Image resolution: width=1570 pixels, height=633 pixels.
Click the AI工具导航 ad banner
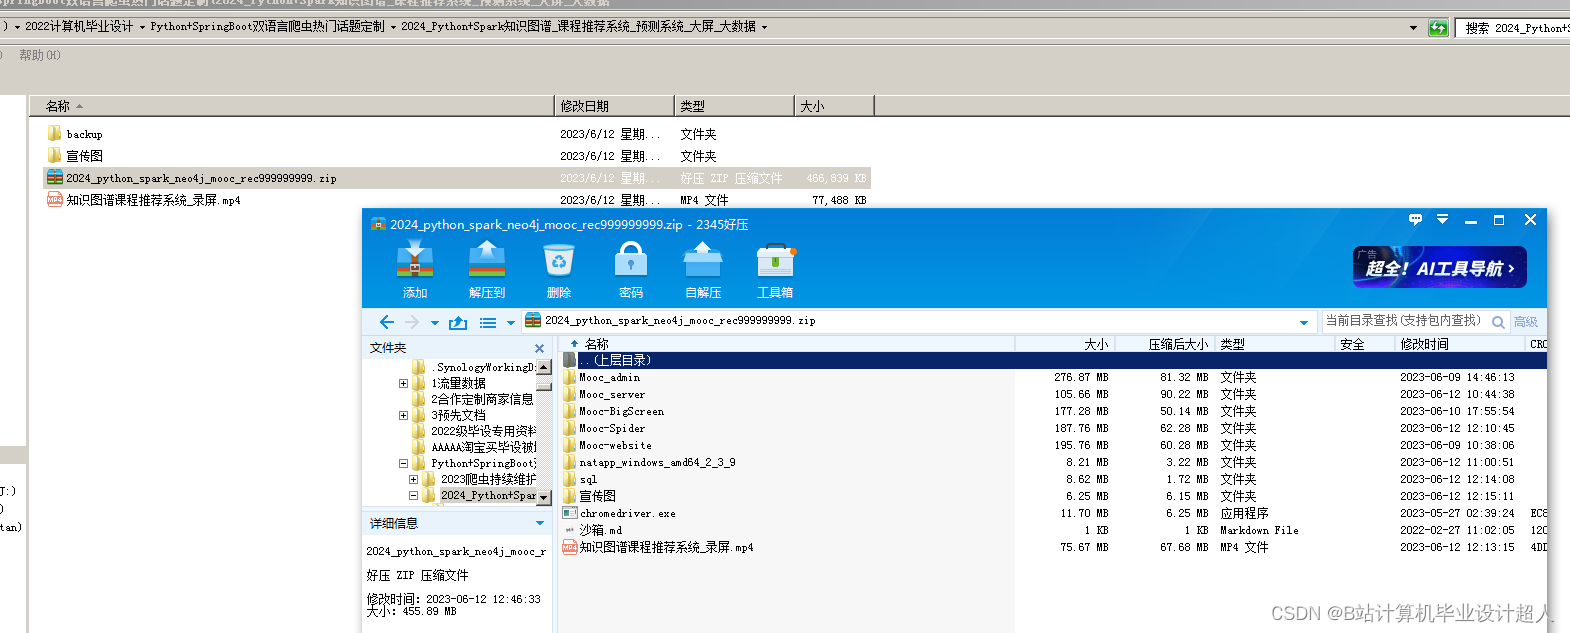click(x=1439, y=267)
